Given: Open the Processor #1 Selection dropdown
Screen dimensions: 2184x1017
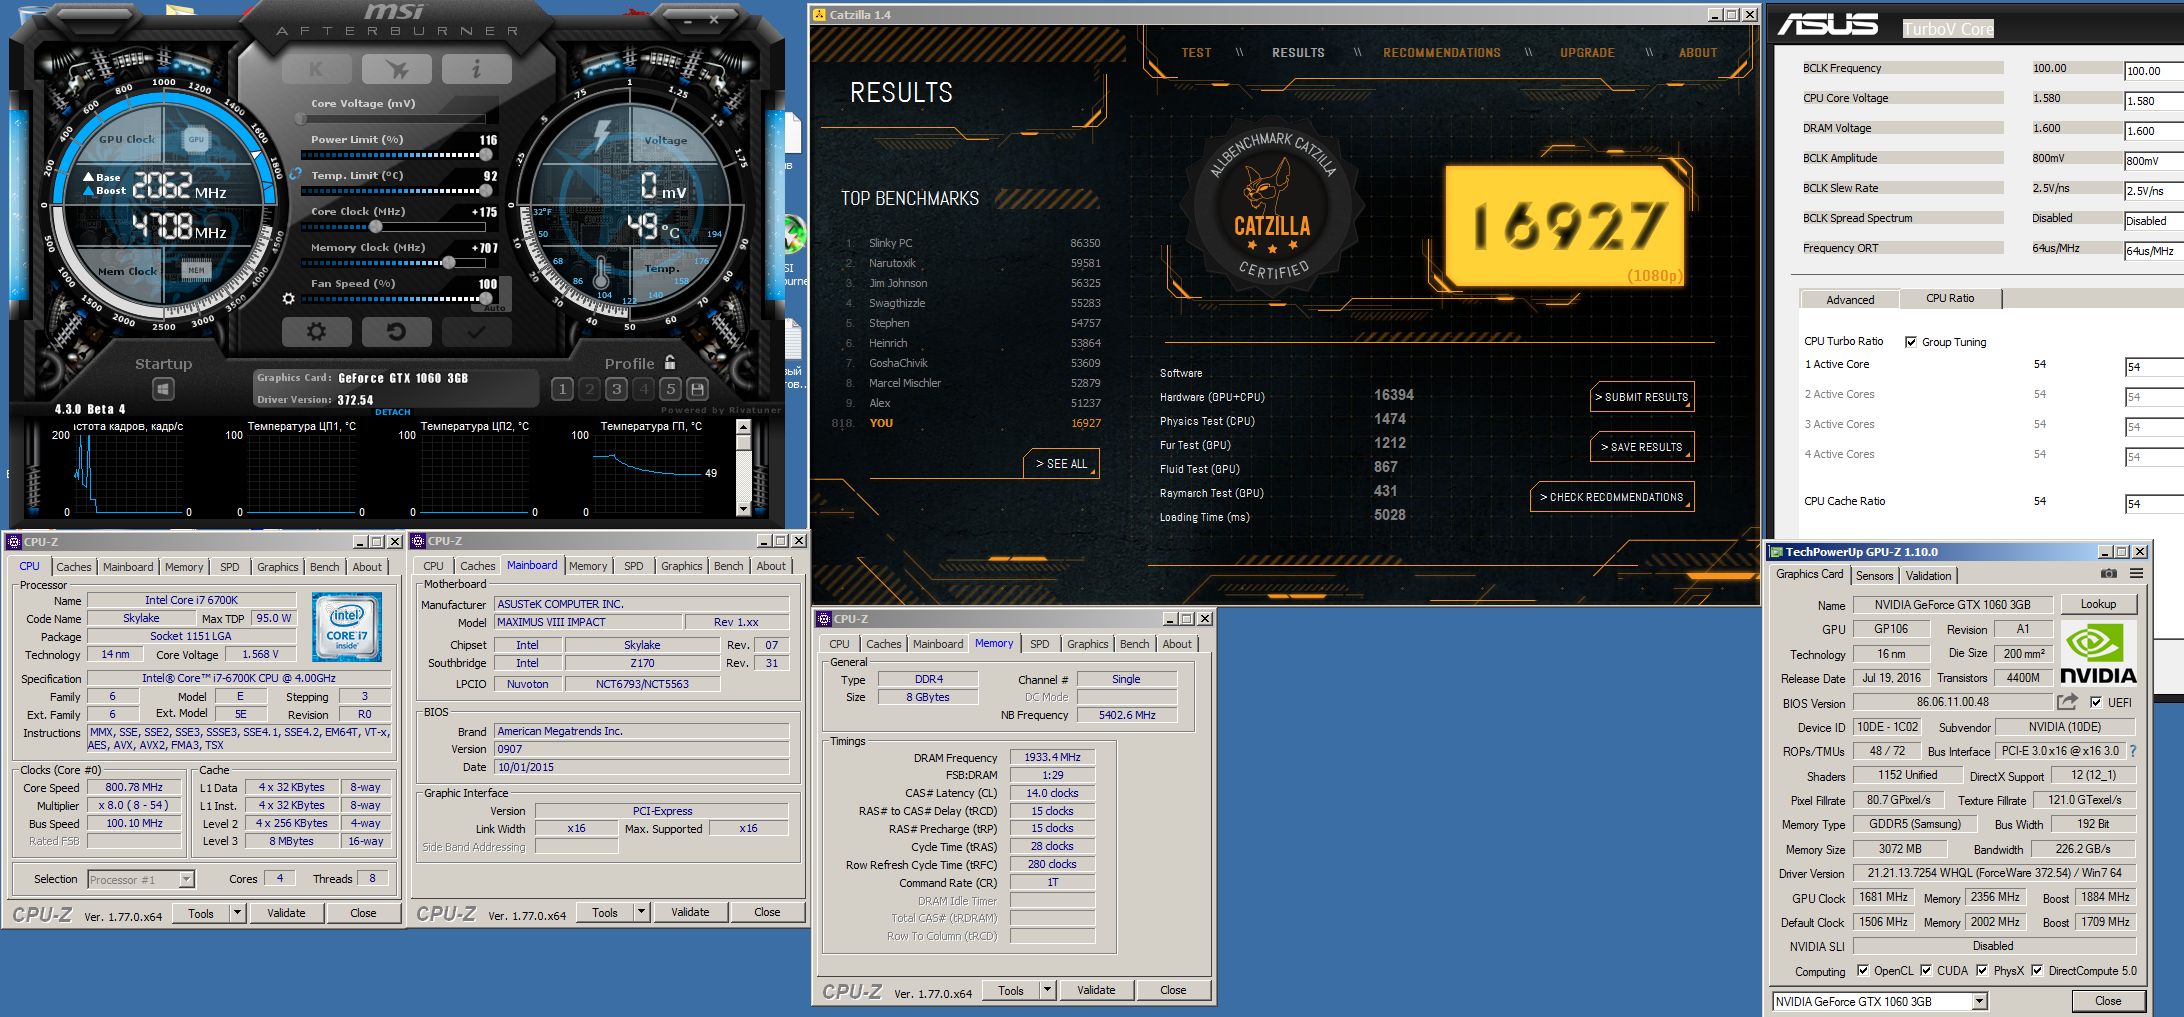Looking at the screenshot, I should [x=186, y=879].
